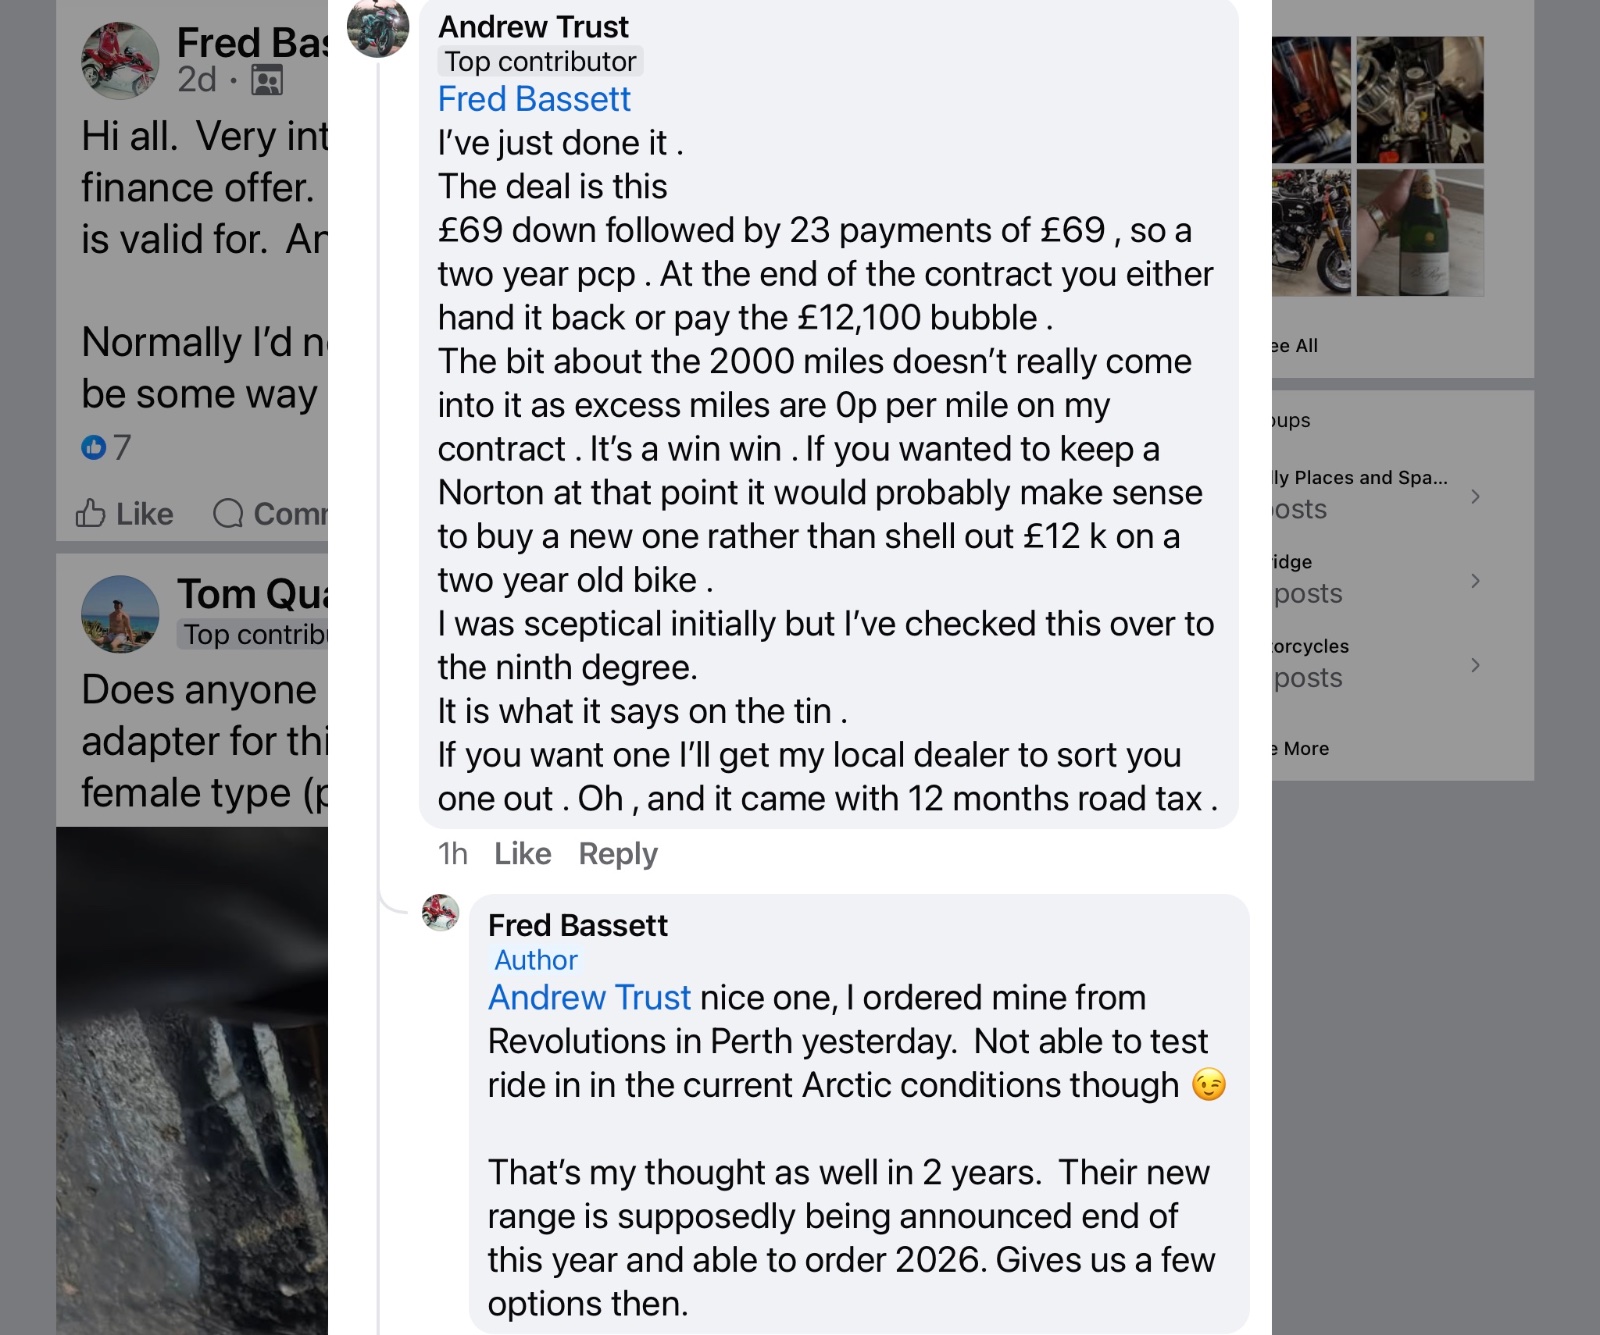The height and width of the screenshot is (1335, 1600).
Task: Open the motorcycle photo thumbnail at bottom-left of grid
Action: (x=1311, y=232)
